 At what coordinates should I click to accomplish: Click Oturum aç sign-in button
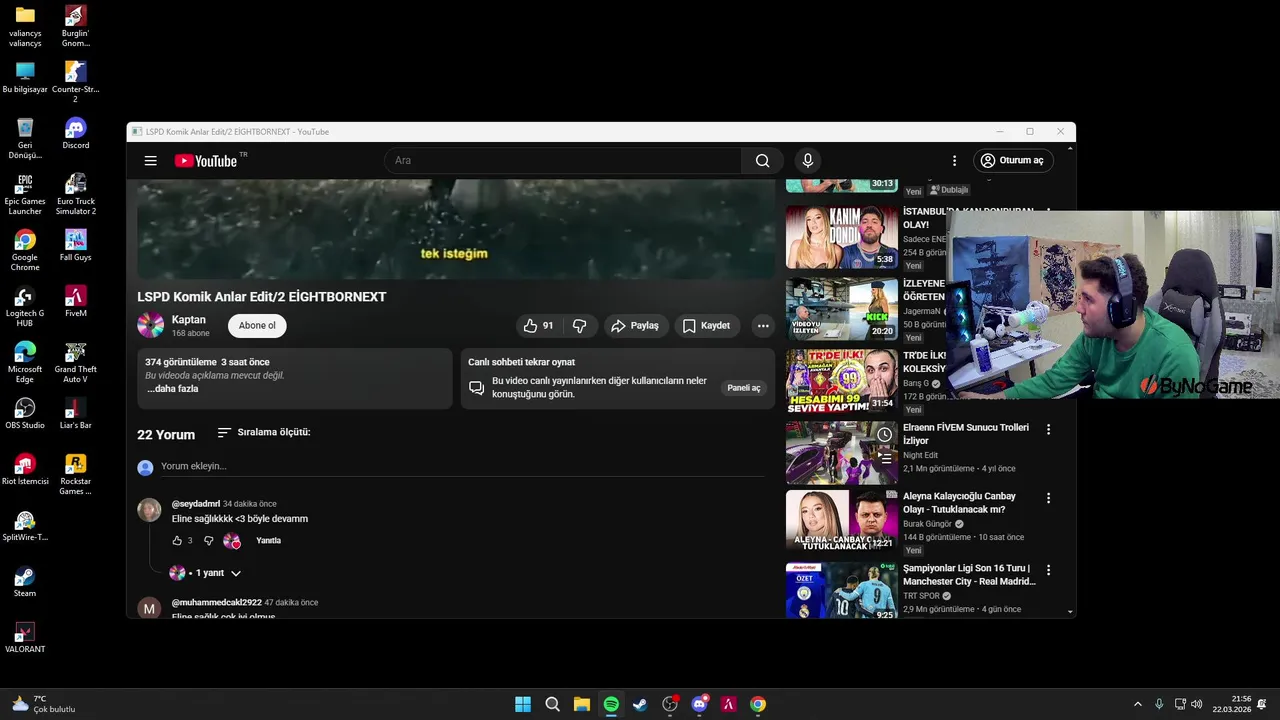(1013, 161)
